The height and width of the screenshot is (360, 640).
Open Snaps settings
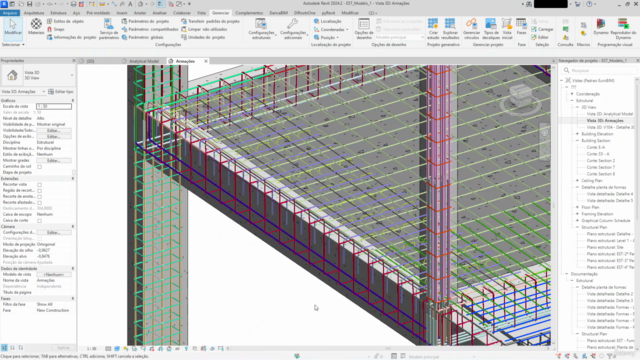56,29
